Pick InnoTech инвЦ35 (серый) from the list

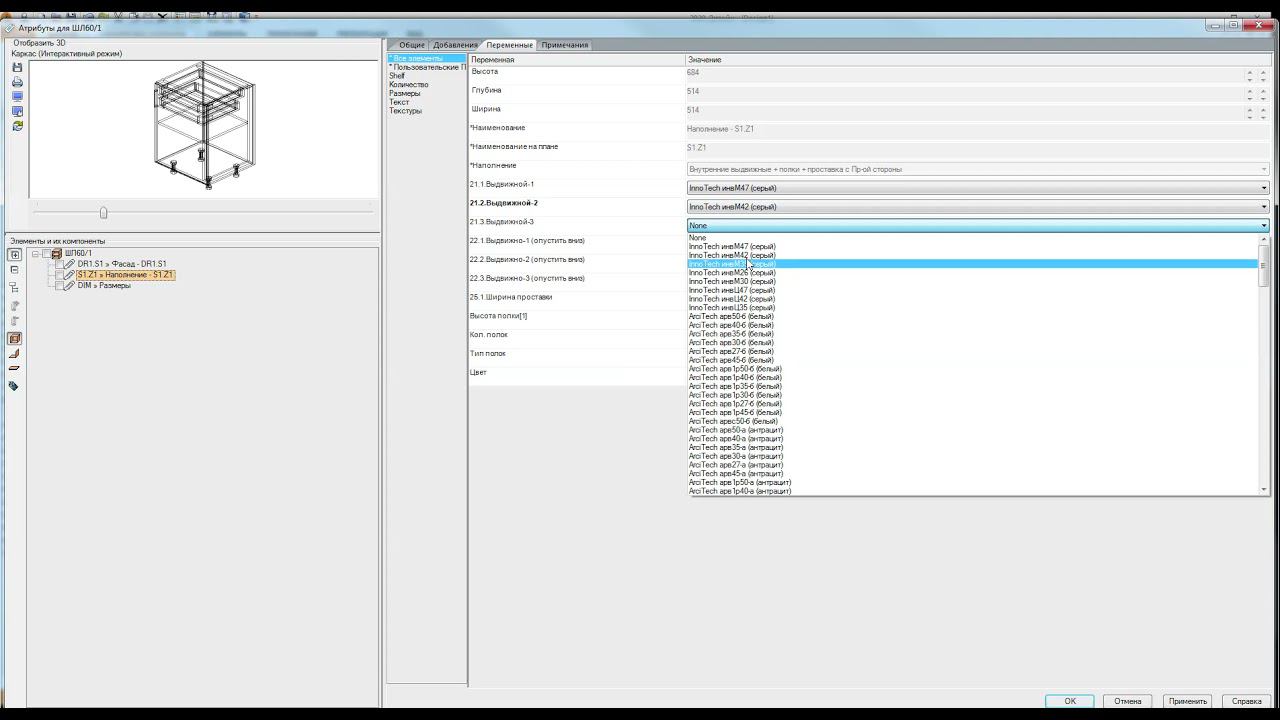pos(972,307)
